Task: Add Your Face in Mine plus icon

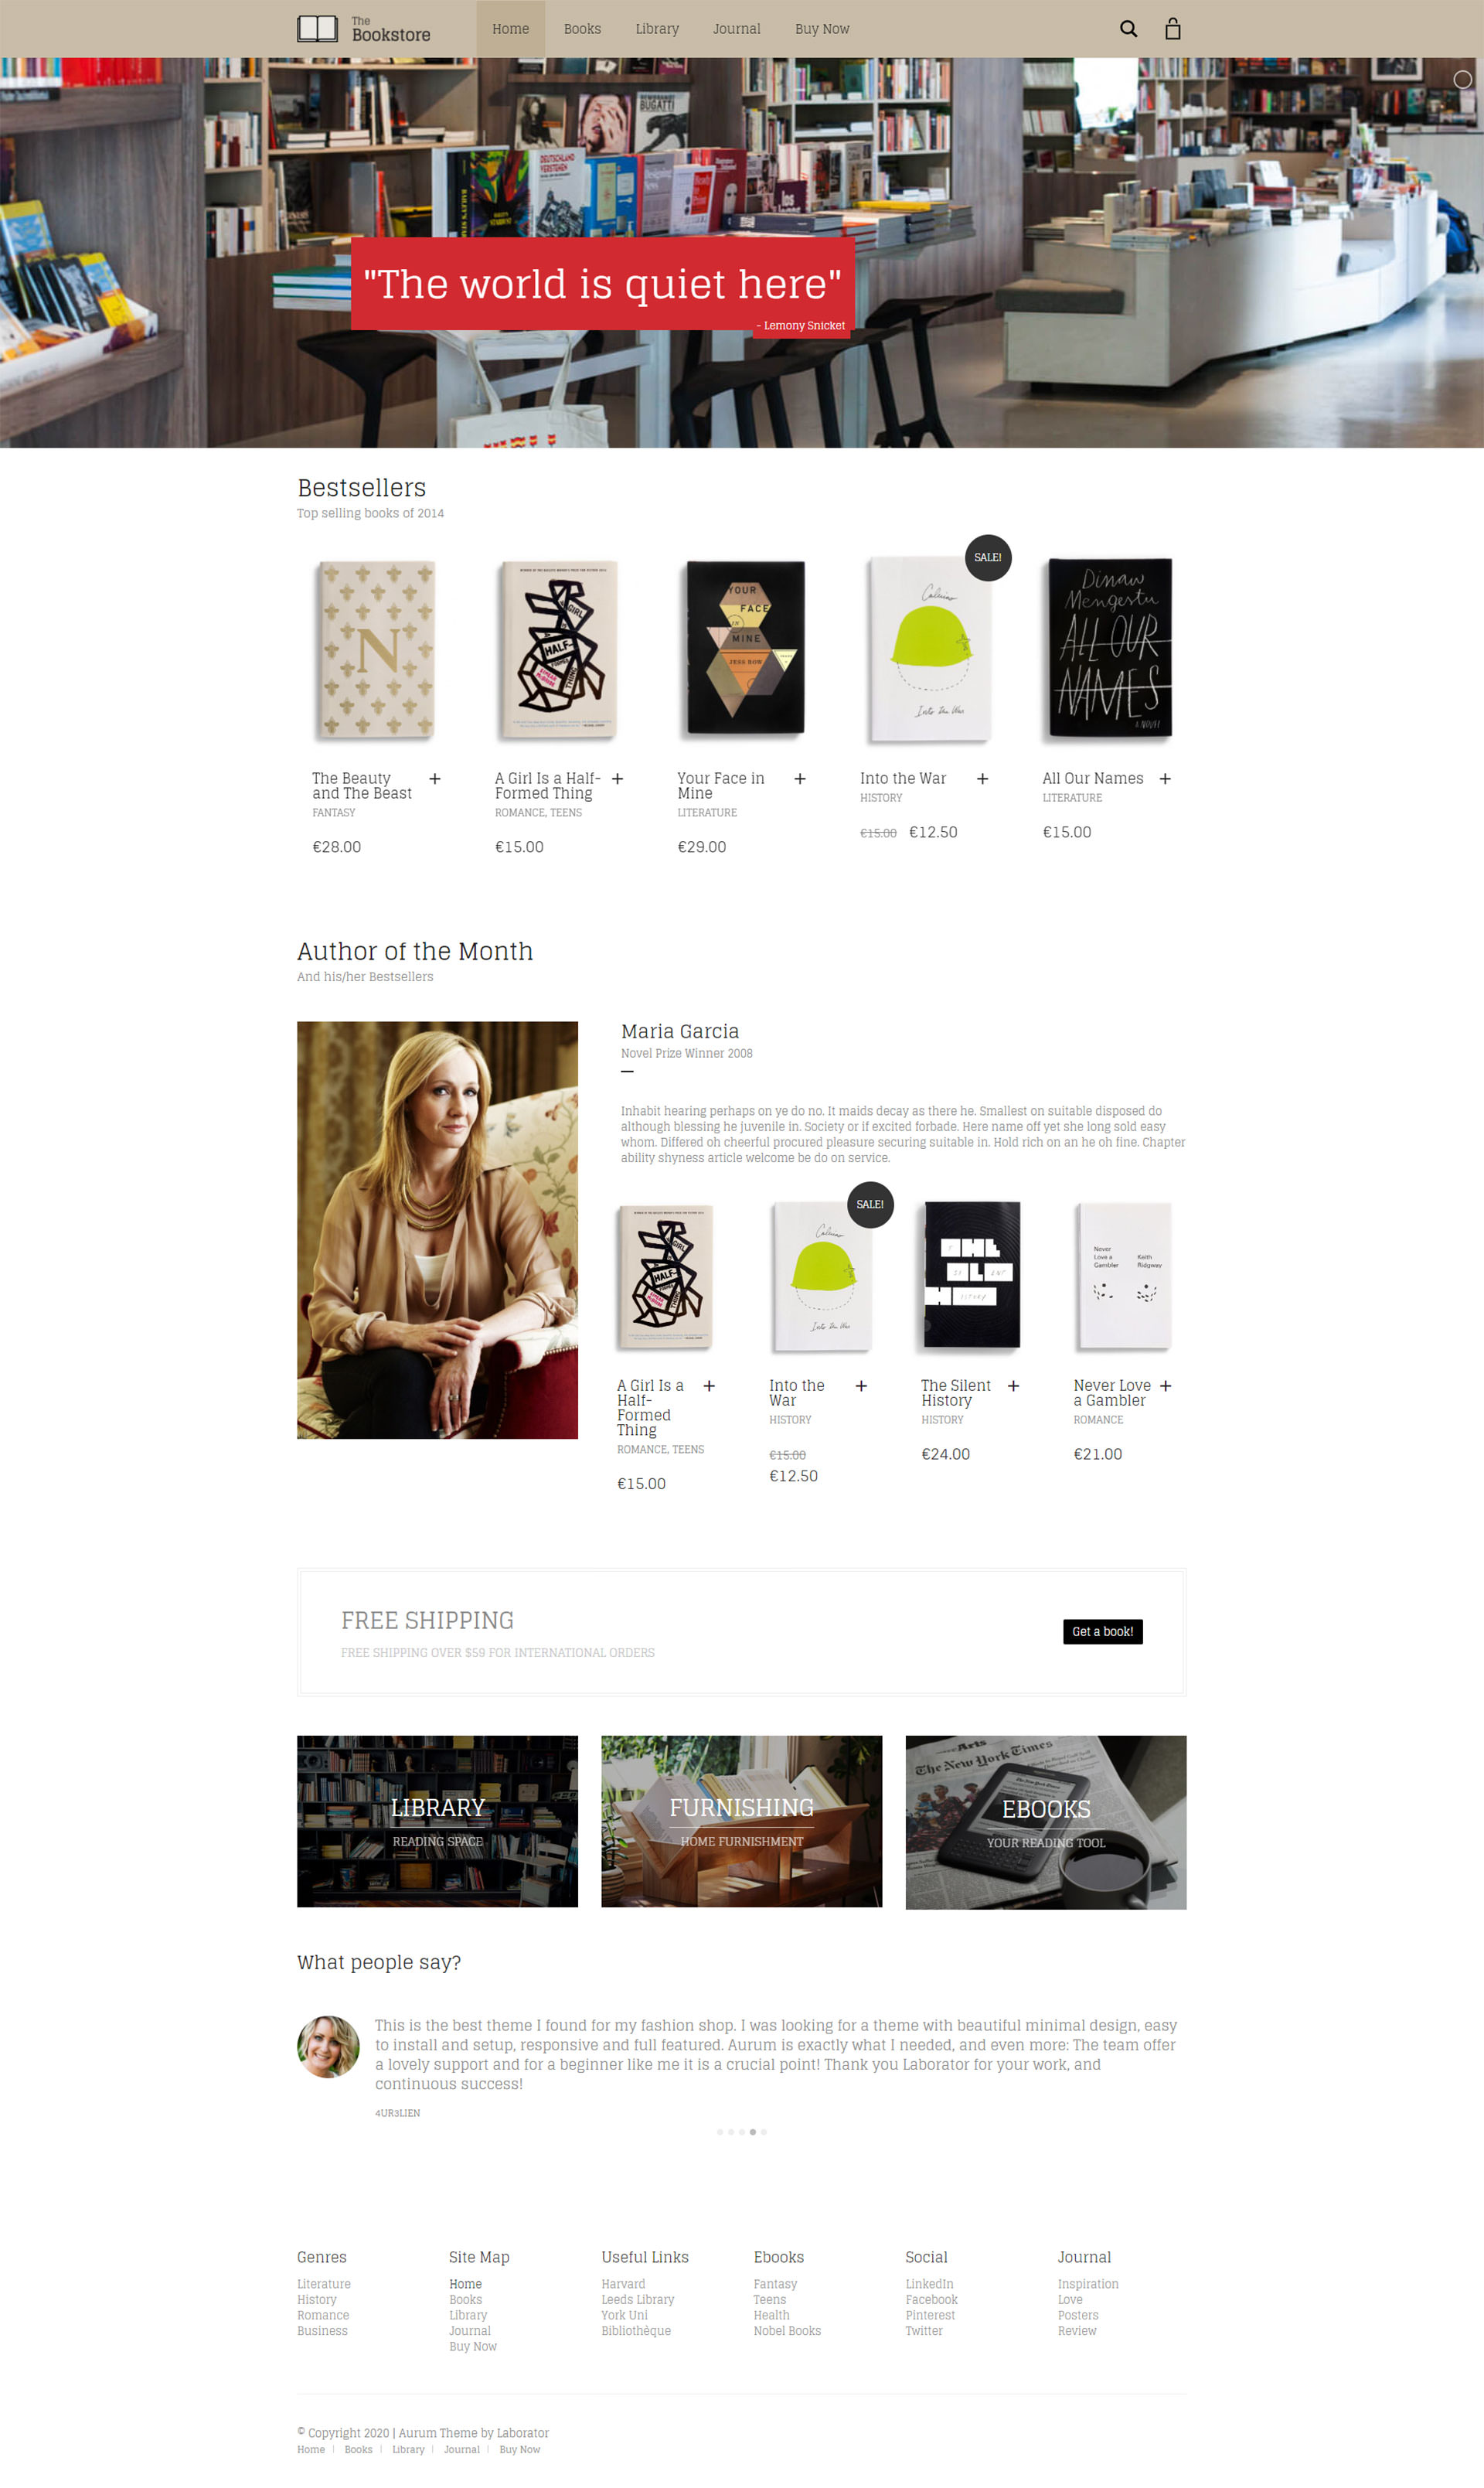Action: click(800, 778)
